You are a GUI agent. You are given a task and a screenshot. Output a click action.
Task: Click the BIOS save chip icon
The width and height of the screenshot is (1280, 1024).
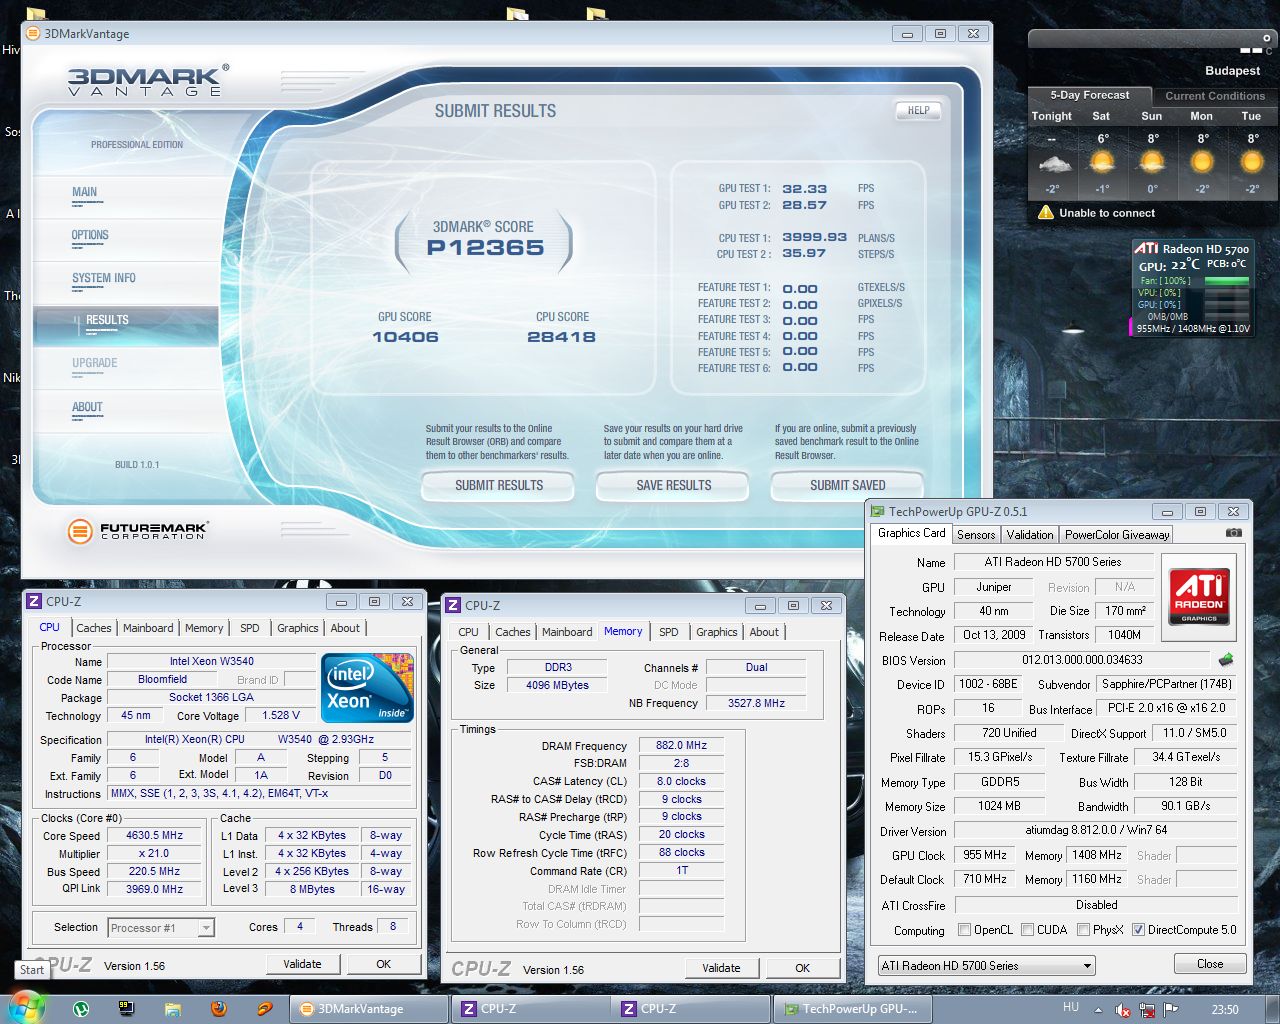pyautogui.click(x=1226, y=660)
